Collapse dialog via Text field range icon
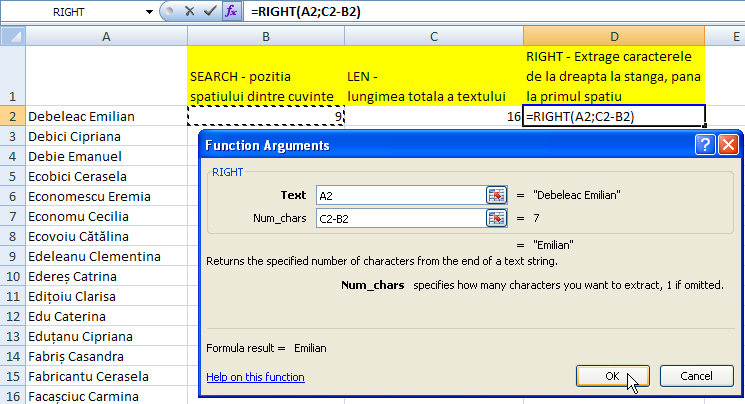The height and width of the screenshot is (404, 745). click(x=496, y=195)
